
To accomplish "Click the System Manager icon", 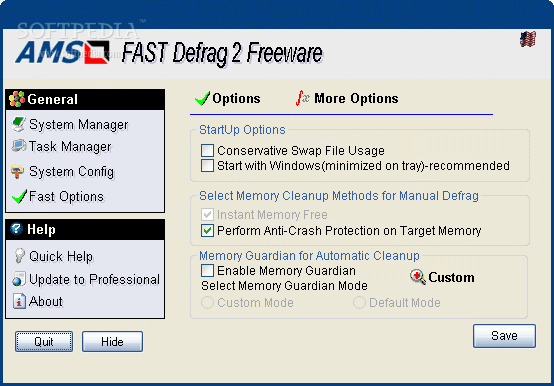I will [x=18, y=124].
